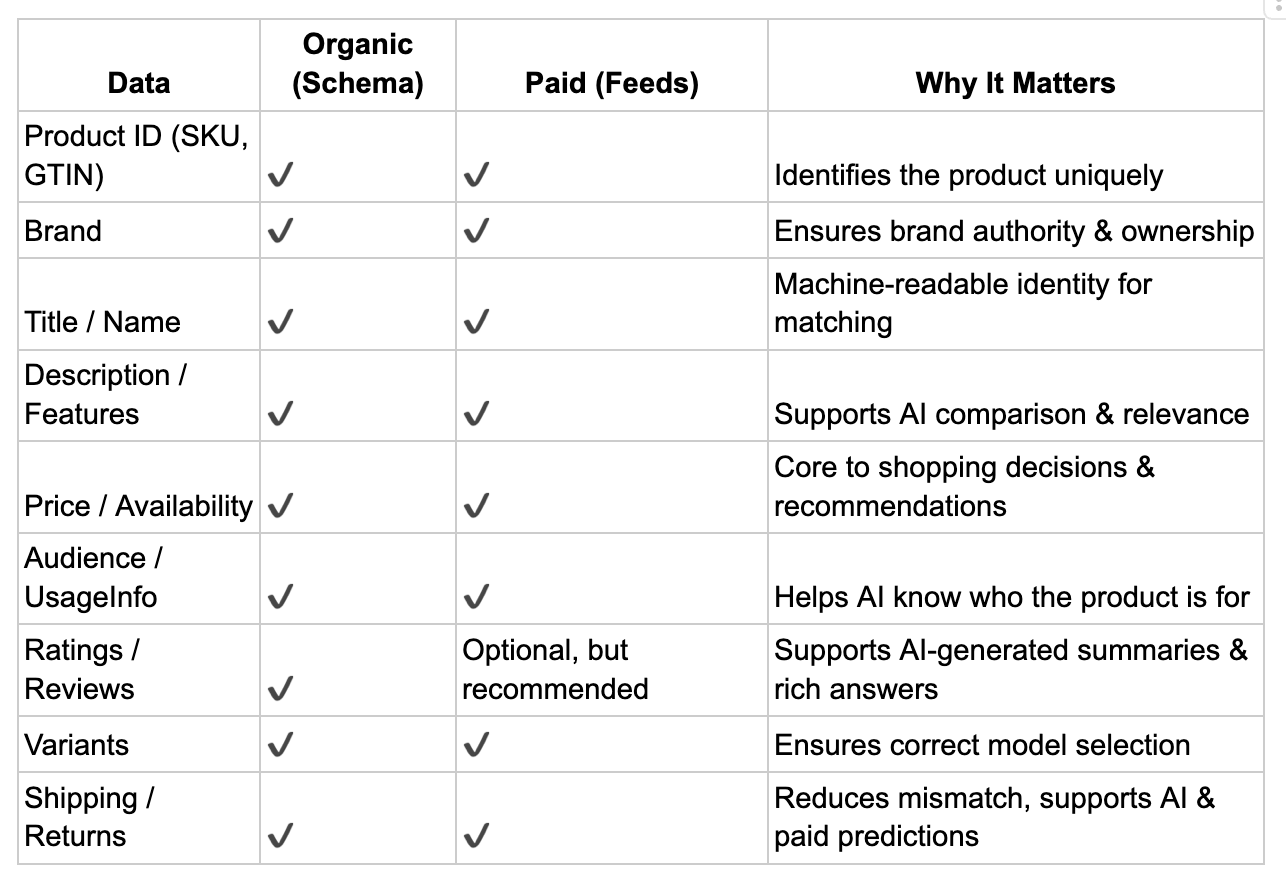Select the Description / Features cell
Screen dimensions: 1286x890
coord(139,395)
